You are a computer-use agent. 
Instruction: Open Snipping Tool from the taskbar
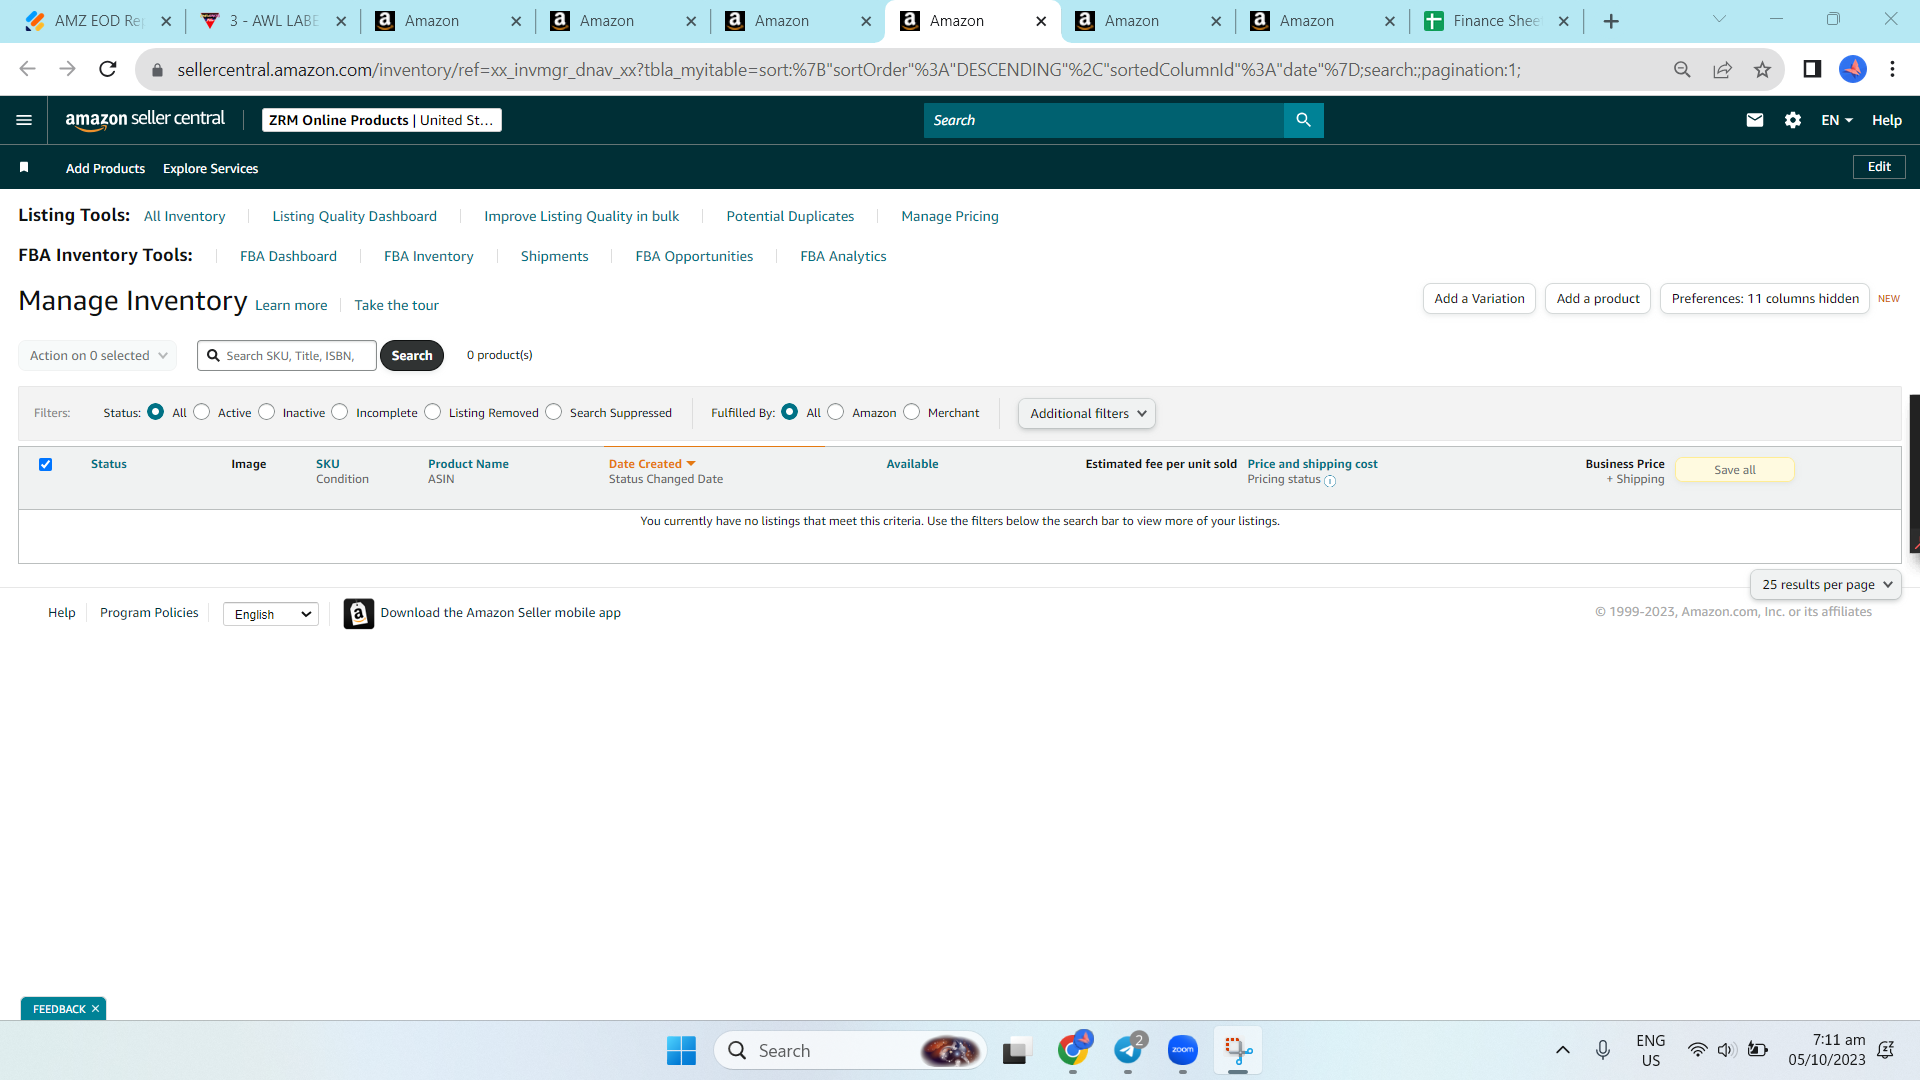pos(1238,1050)
